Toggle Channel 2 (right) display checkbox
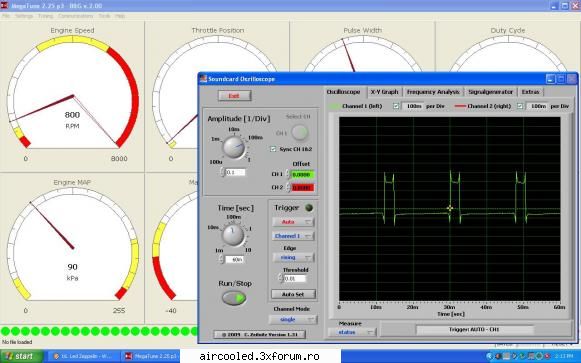 coord(520,106)
